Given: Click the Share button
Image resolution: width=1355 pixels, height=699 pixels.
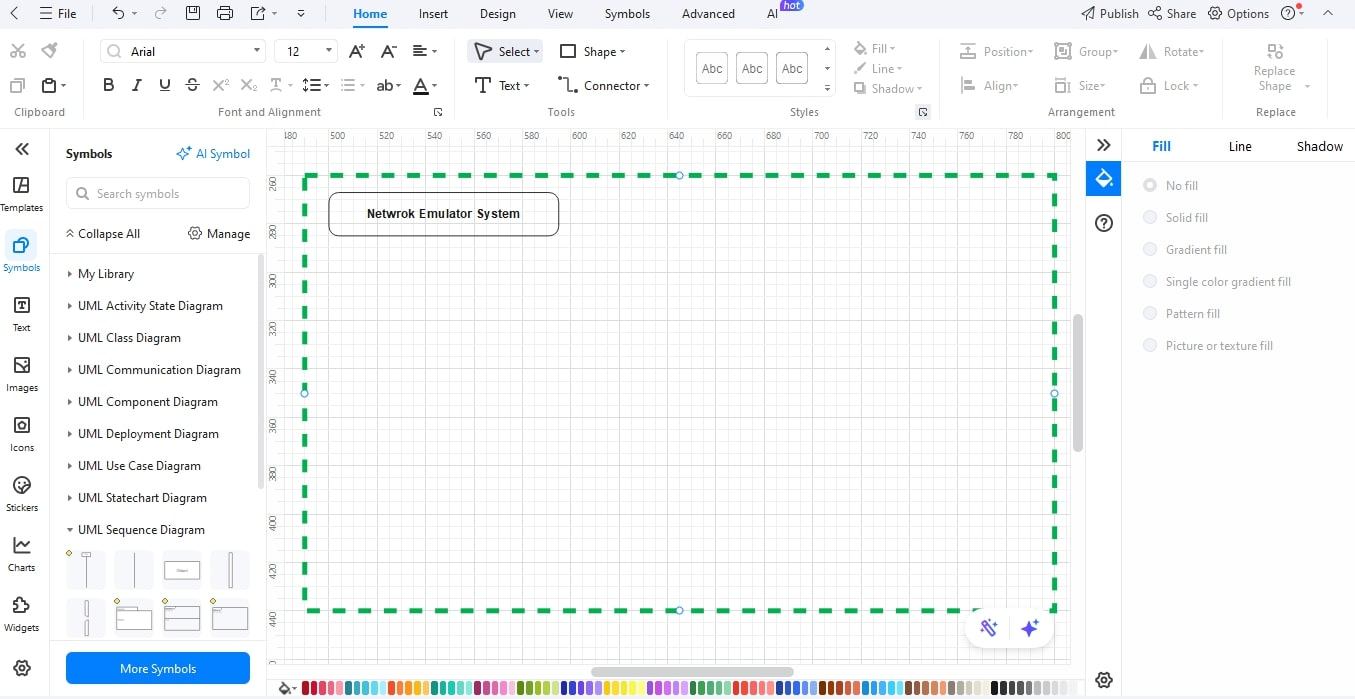Looking at the screenshot, I should pyautogui.click(x=1172, y=14).
